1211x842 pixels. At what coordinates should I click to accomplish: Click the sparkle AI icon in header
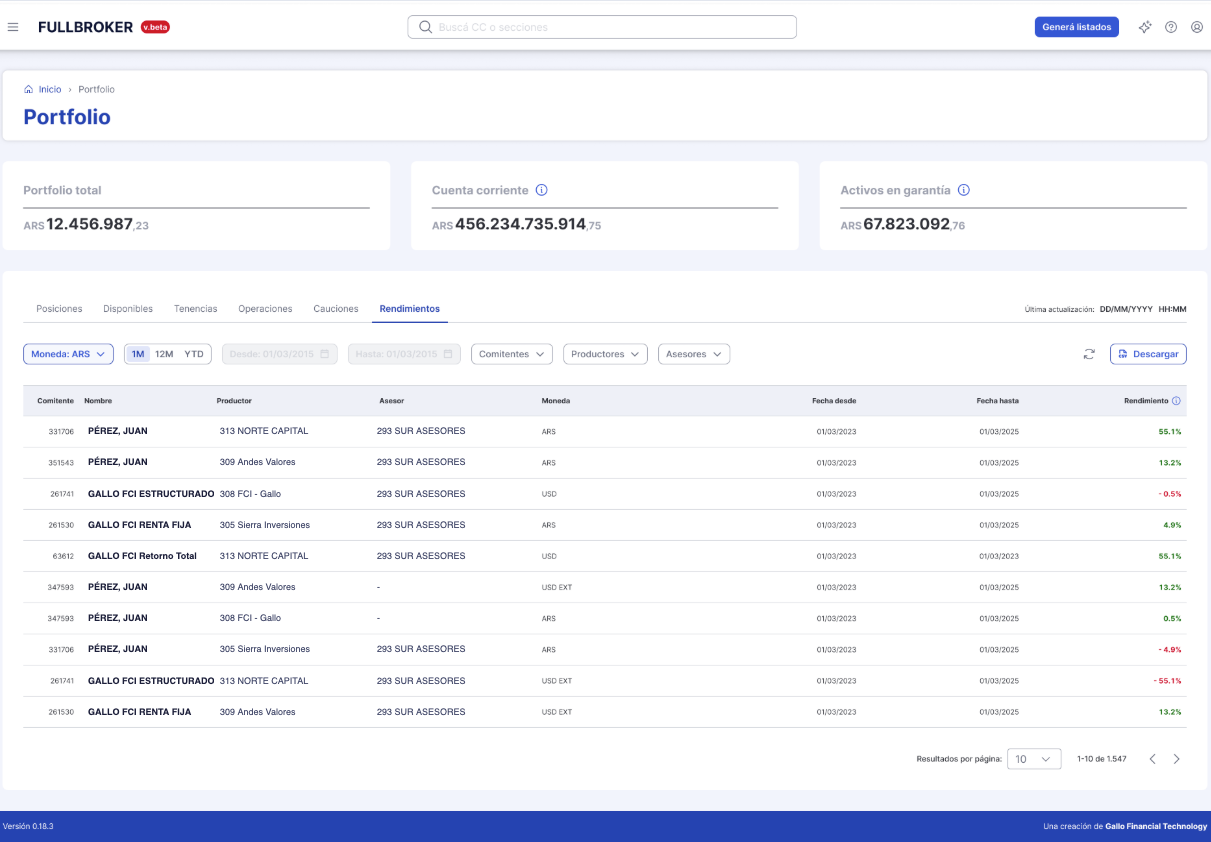pos(1145,27)
